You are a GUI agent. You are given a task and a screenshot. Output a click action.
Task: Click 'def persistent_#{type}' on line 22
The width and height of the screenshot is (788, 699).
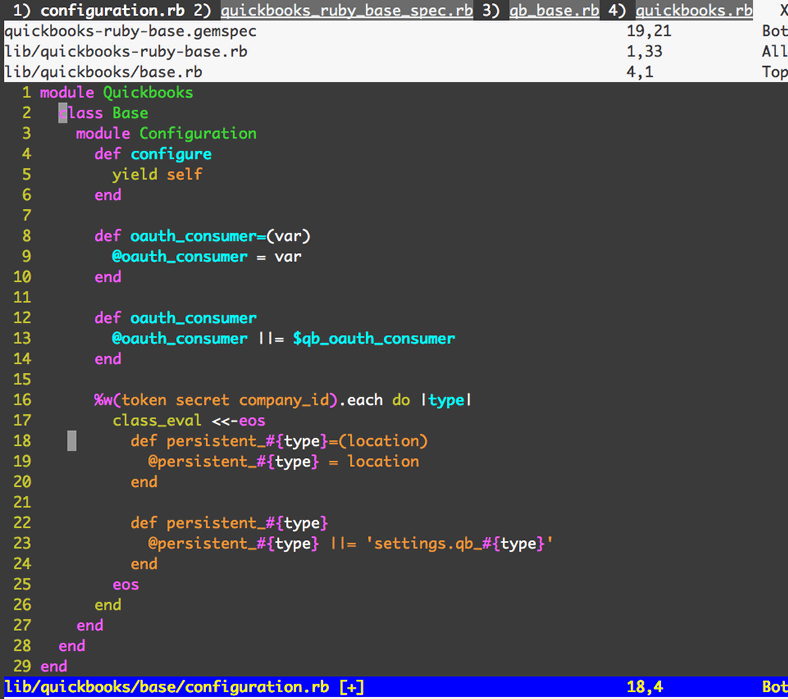(x=229, y=523)
